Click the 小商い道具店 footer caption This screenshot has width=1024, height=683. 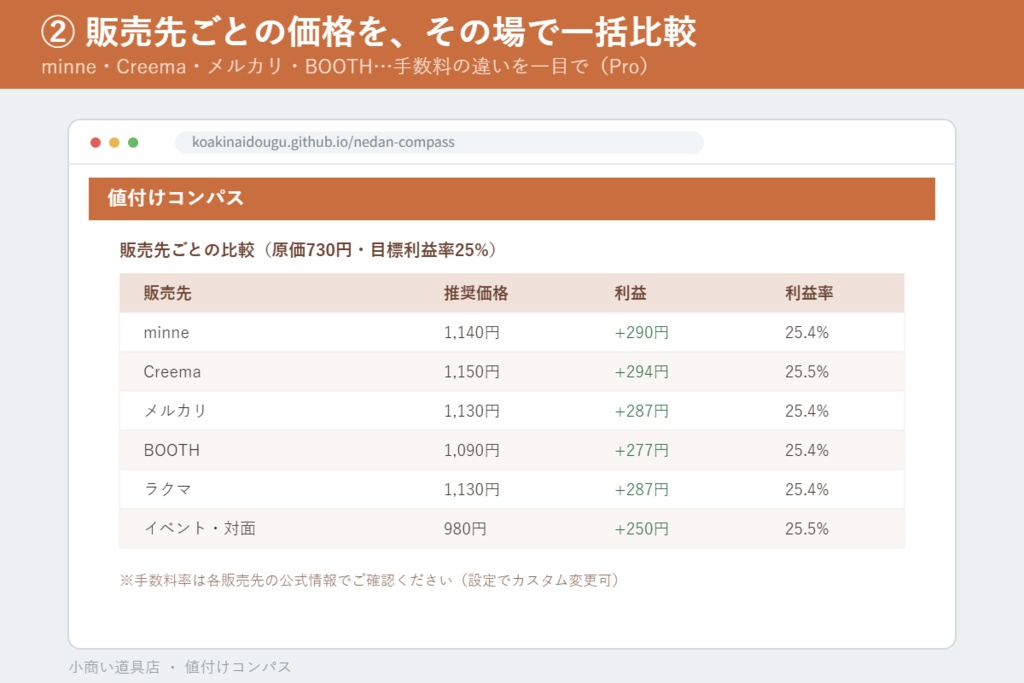[180, 667]
